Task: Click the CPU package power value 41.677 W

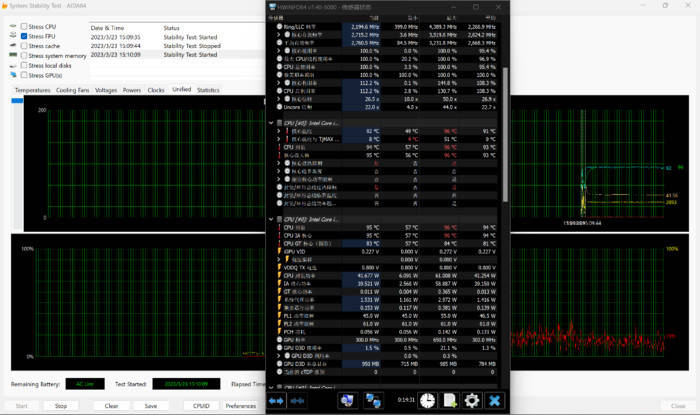Action: click(369, 276)
